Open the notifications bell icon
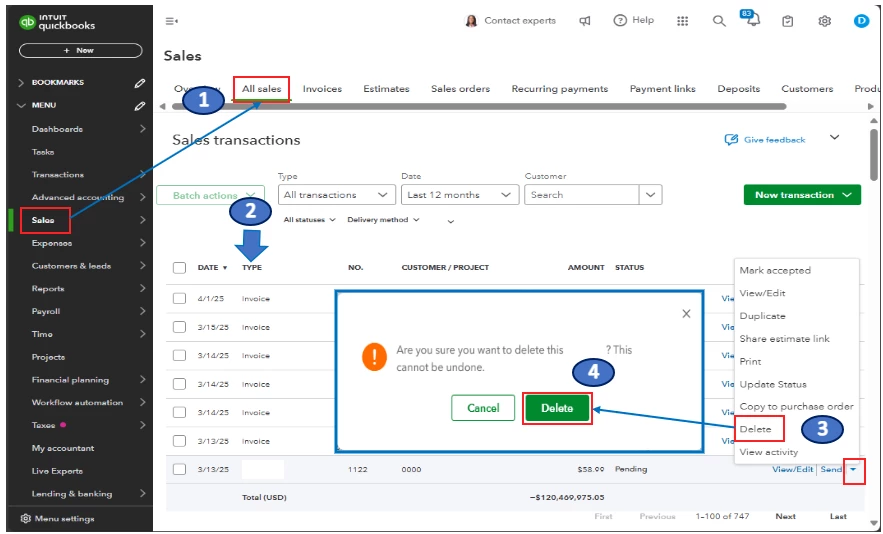Screen dimensions: 883x534 point(750,19)
